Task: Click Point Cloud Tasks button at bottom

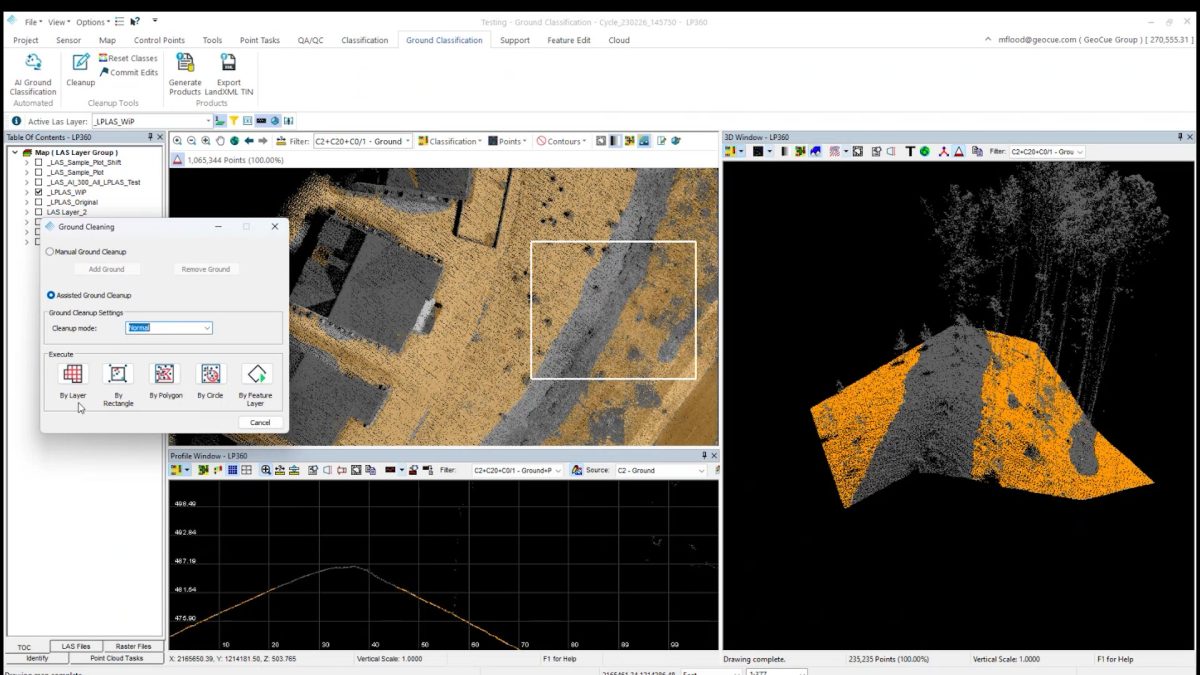Action: pos(116,658)
